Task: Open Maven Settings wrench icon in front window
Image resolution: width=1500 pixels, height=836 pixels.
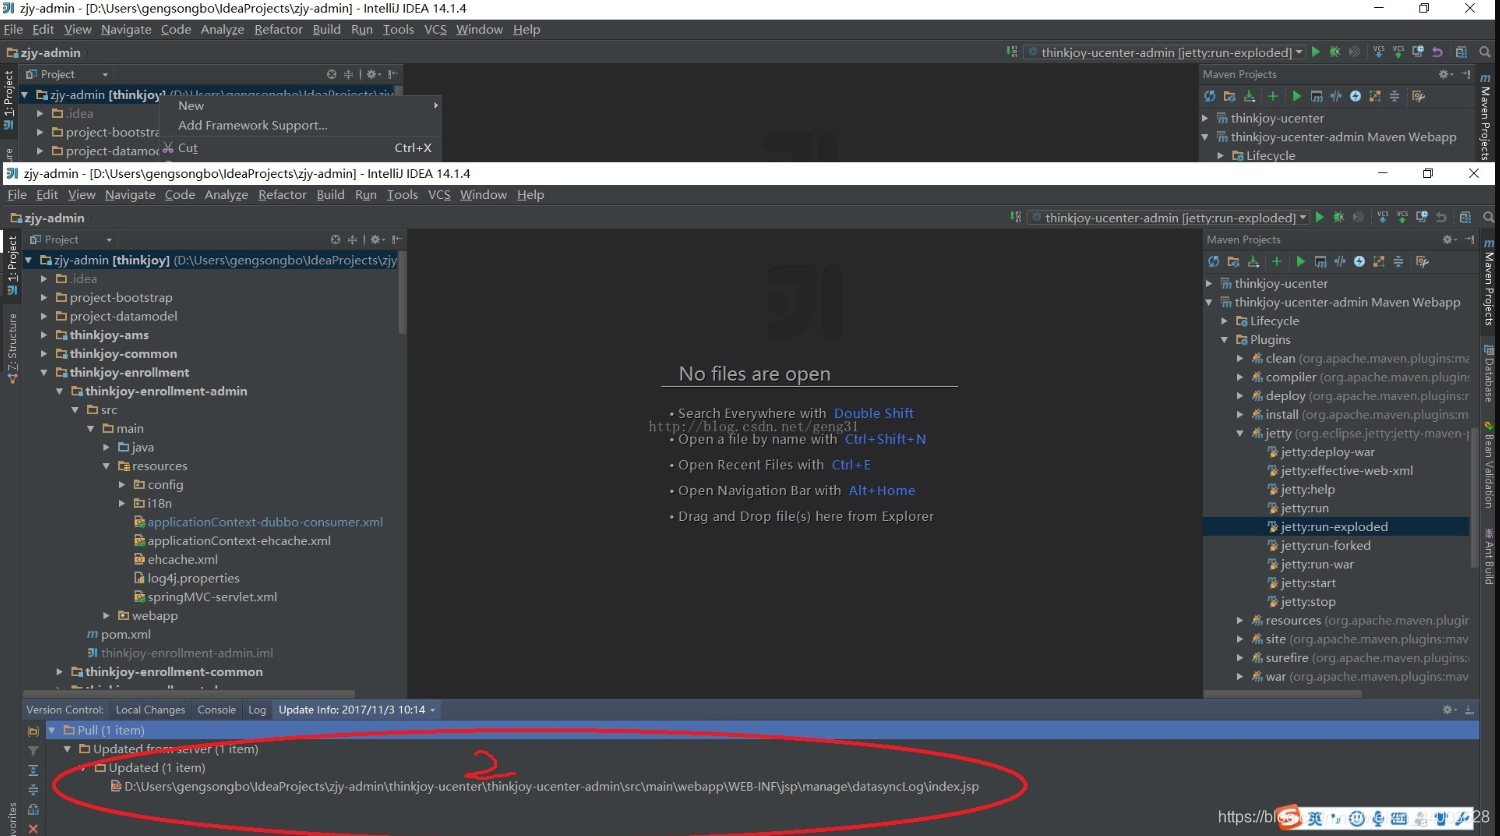Action: click(x=1422, y=262)
